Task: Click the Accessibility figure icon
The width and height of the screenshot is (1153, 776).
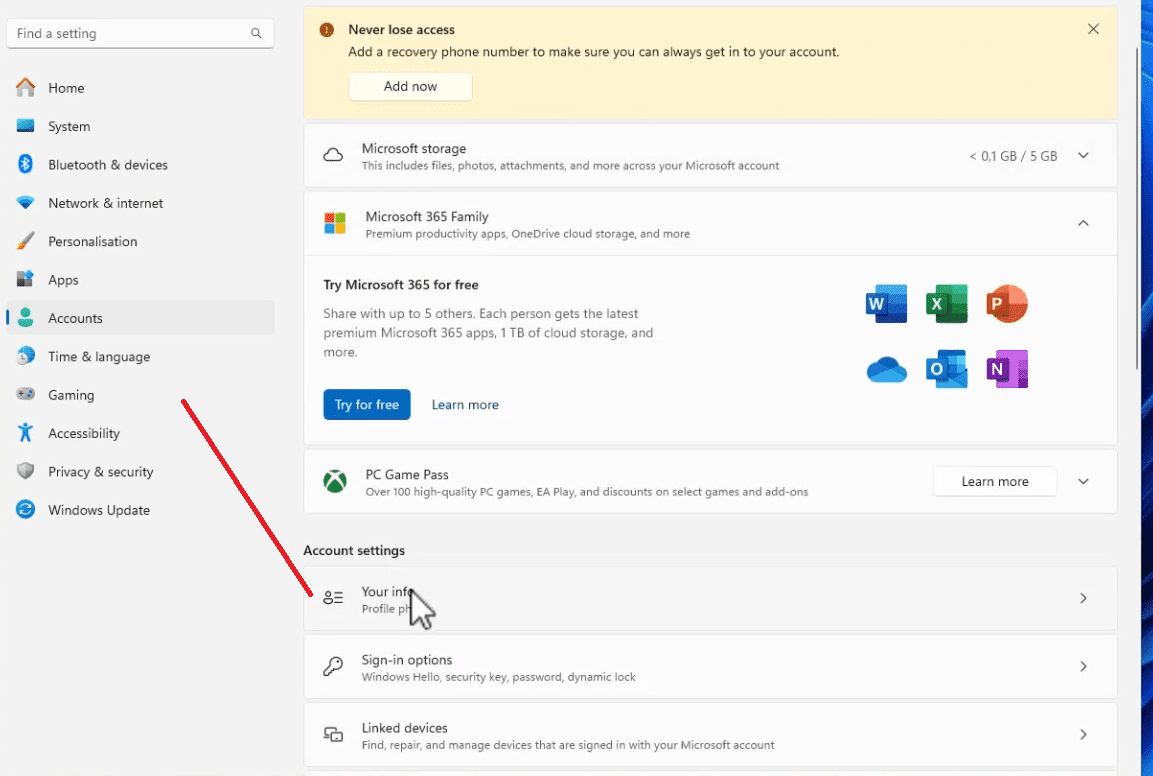Action: pos(25,433)
